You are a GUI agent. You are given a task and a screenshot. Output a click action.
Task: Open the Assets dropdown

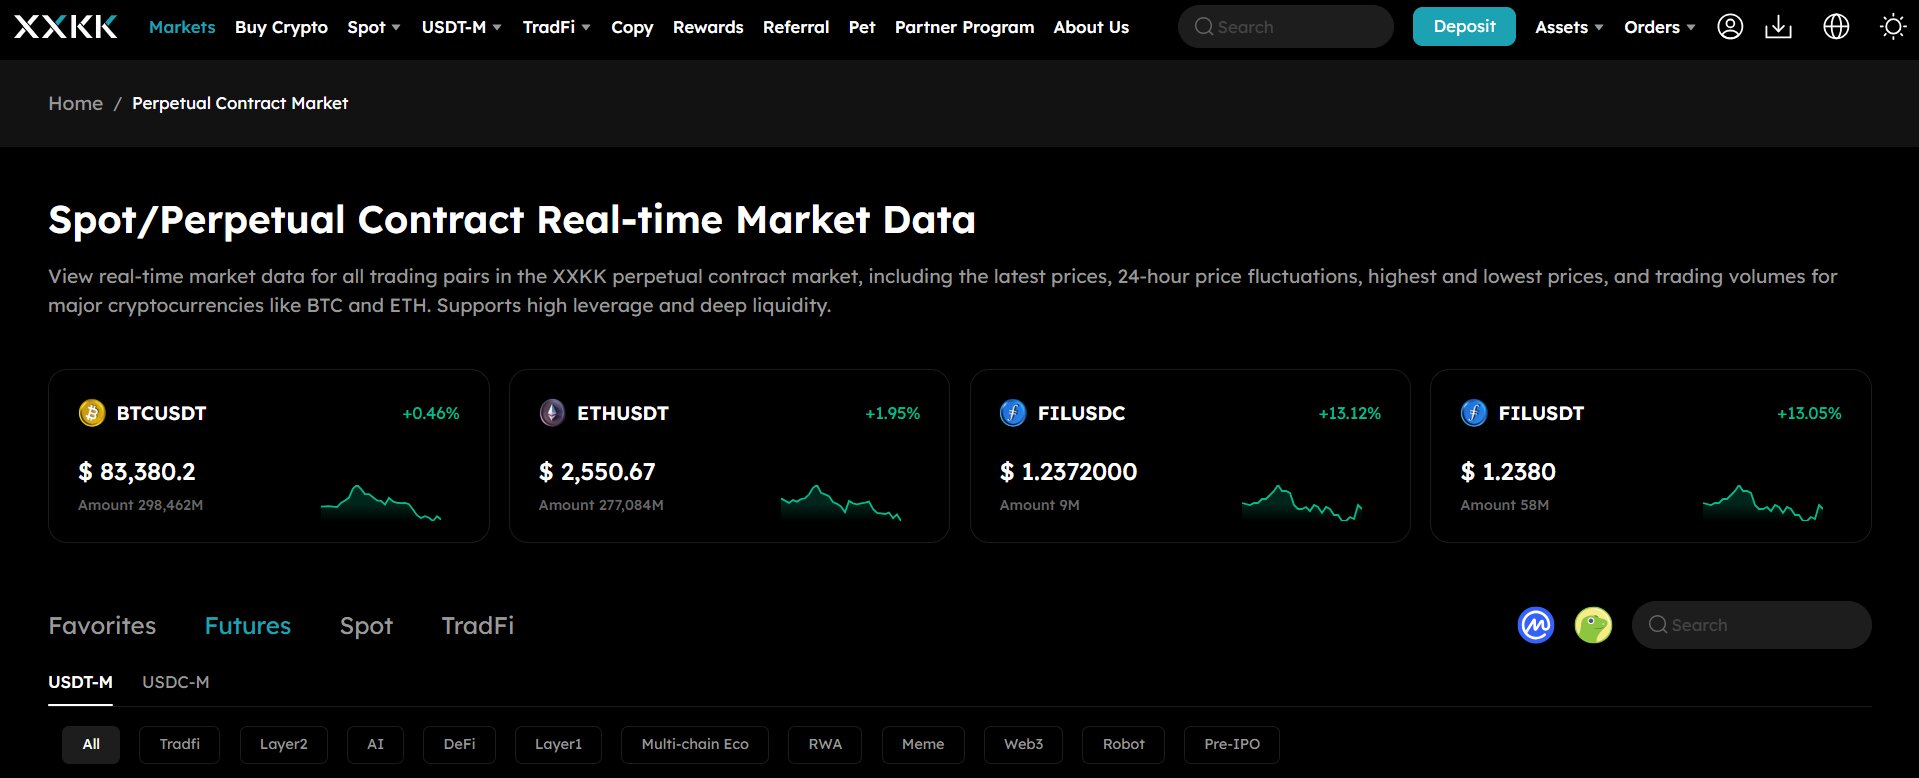[x=1569, y=27]
